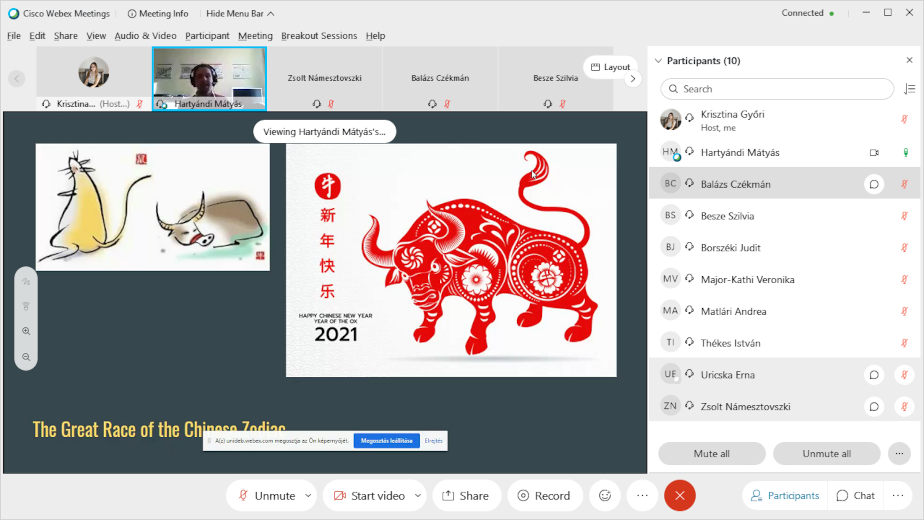Open the Breakout Sessions menu
This screenshot has width=924, height=520.
(319, 36)
